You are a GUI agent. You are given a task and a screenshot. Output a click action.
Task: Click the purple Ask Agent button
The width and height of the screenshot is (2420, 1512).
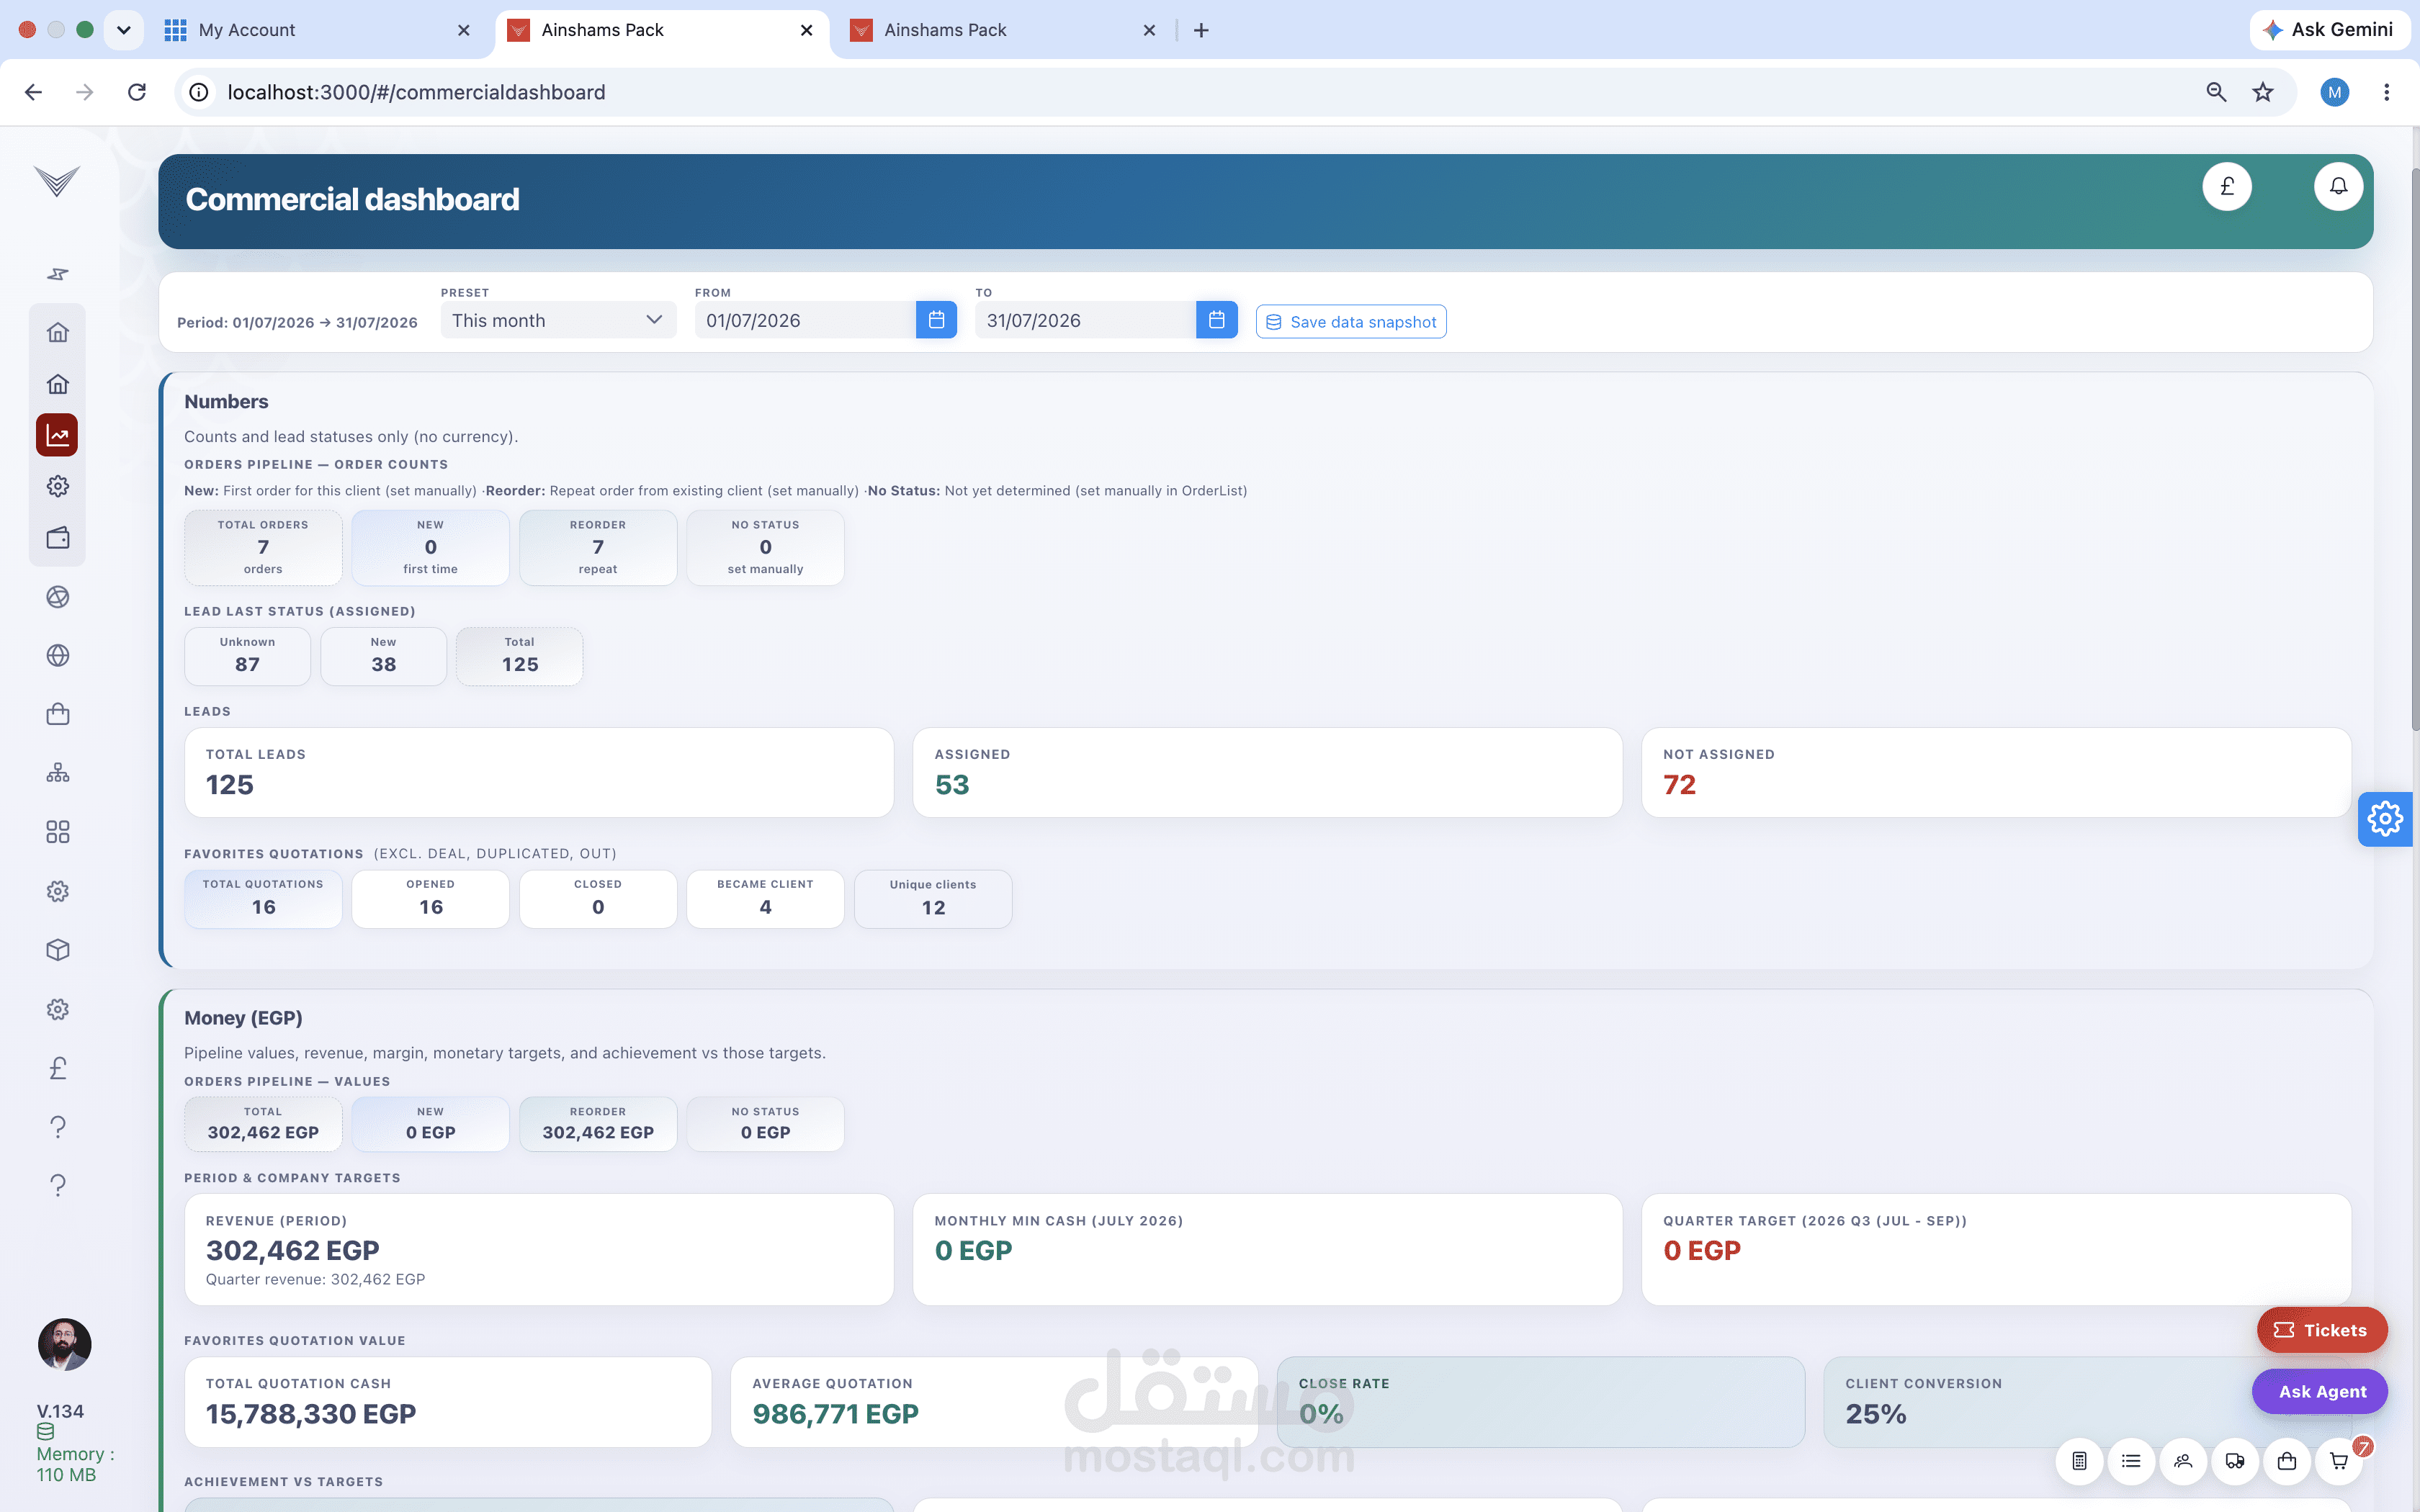(2320, 1391)
